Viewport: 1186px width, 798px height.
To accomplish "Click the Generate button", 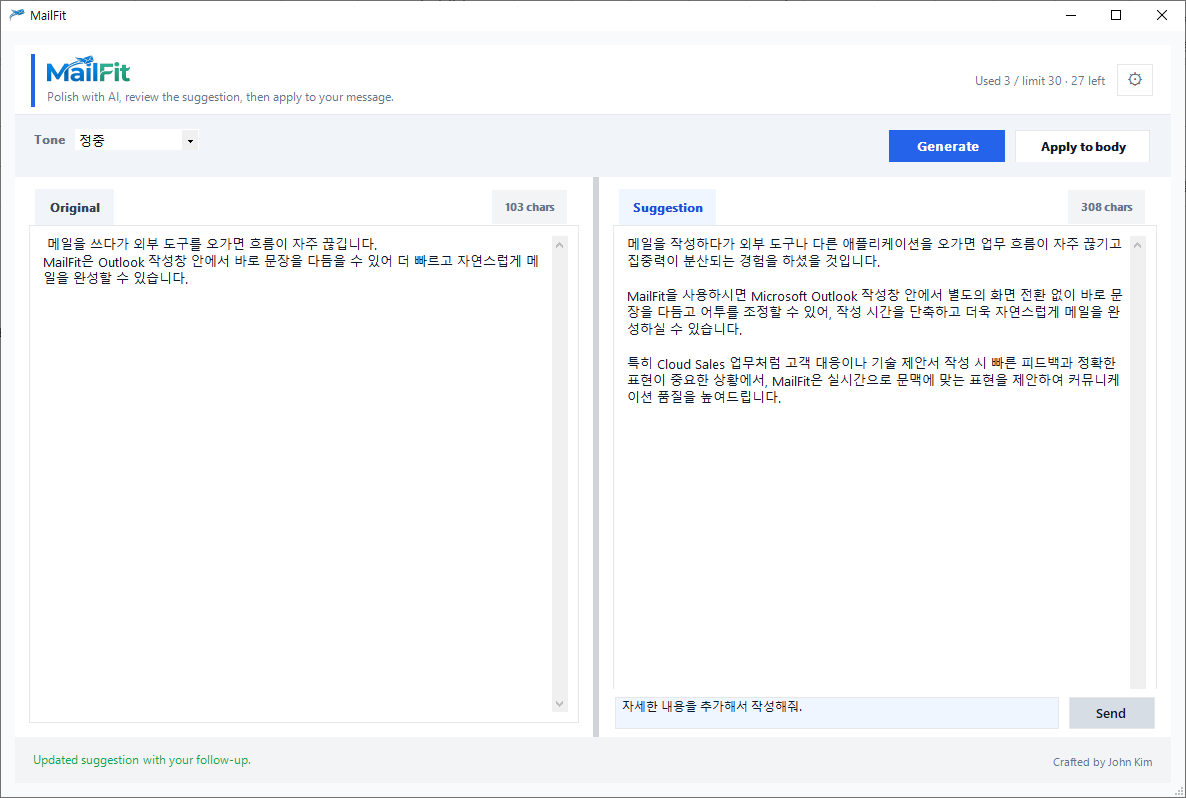I will point(946,145).
